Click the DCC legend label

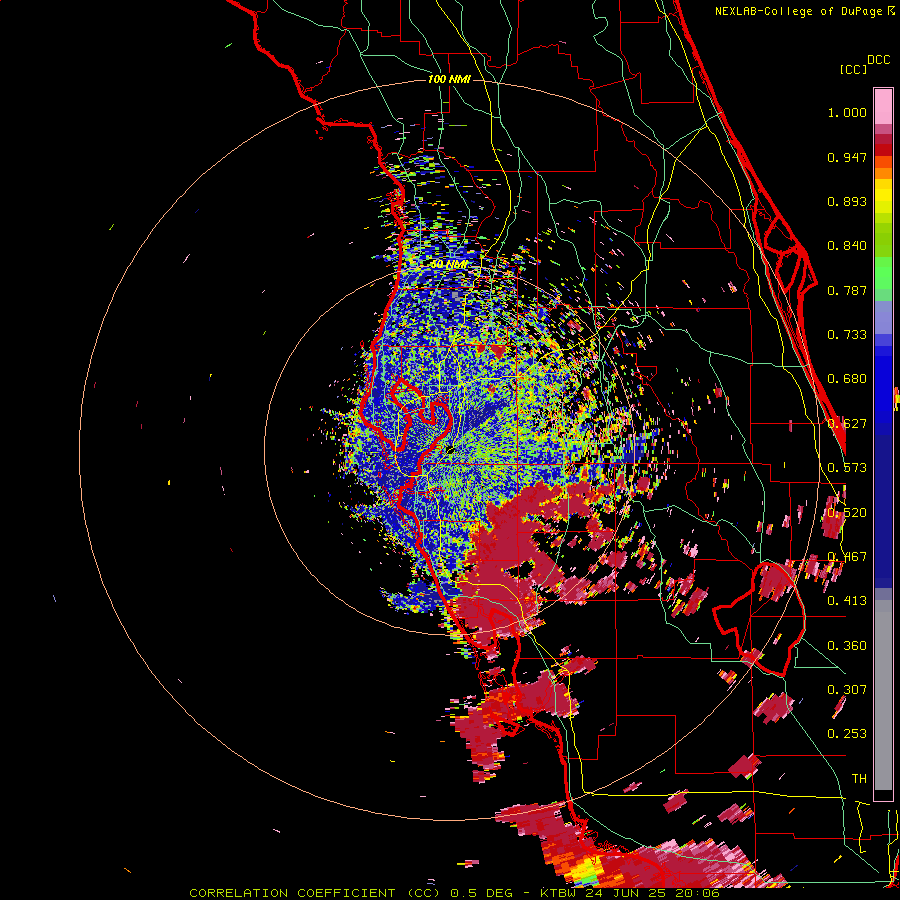coord(878,60)
